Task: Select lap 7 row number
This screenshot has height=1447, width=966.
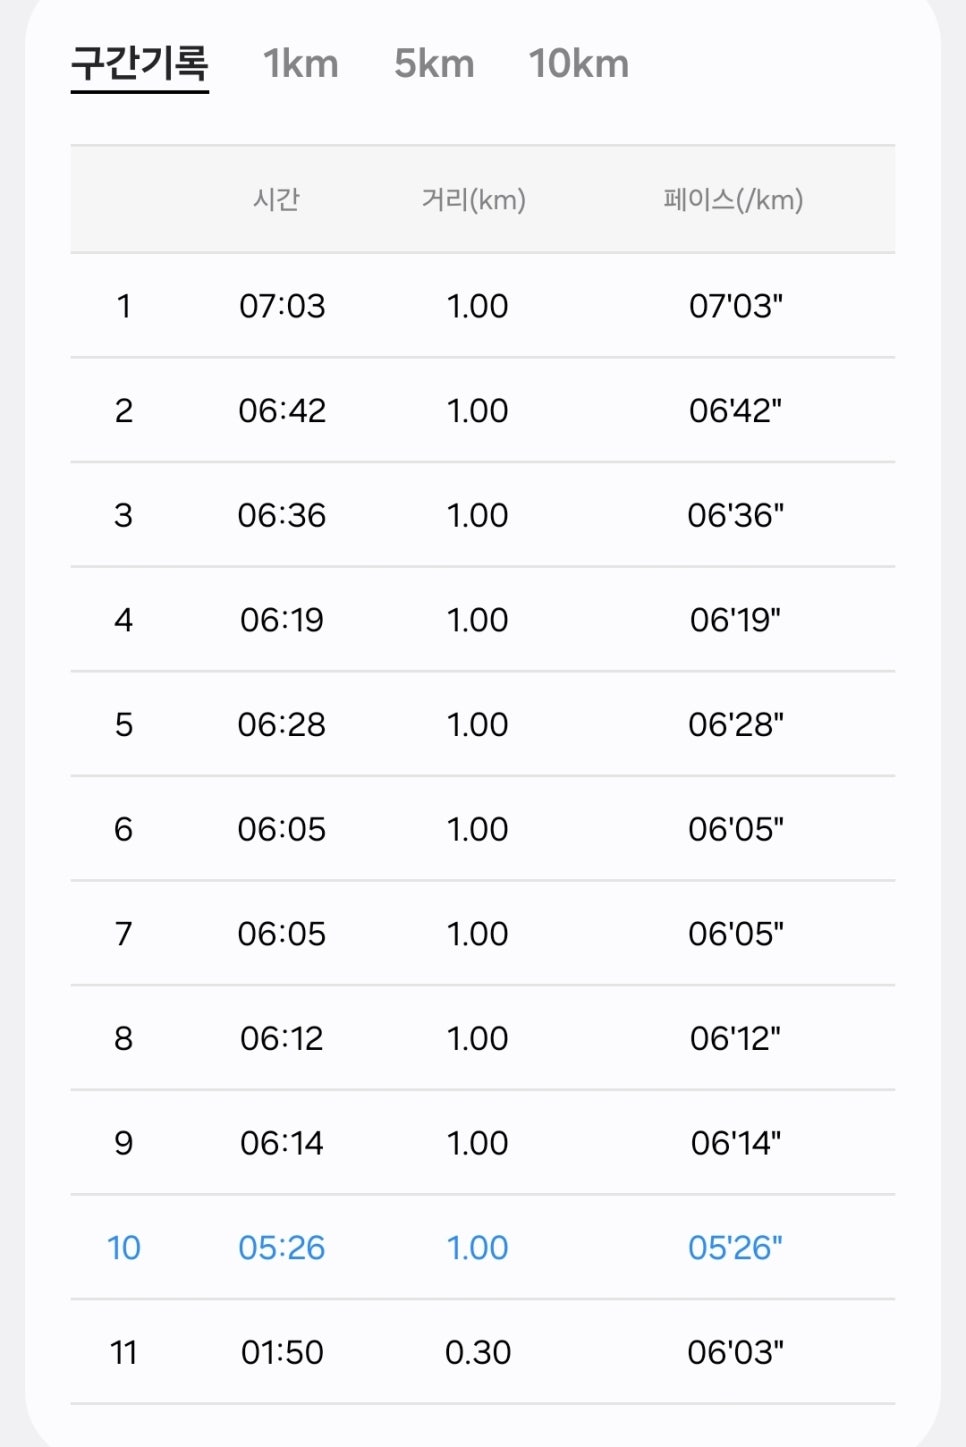Action: coord(123,933)
